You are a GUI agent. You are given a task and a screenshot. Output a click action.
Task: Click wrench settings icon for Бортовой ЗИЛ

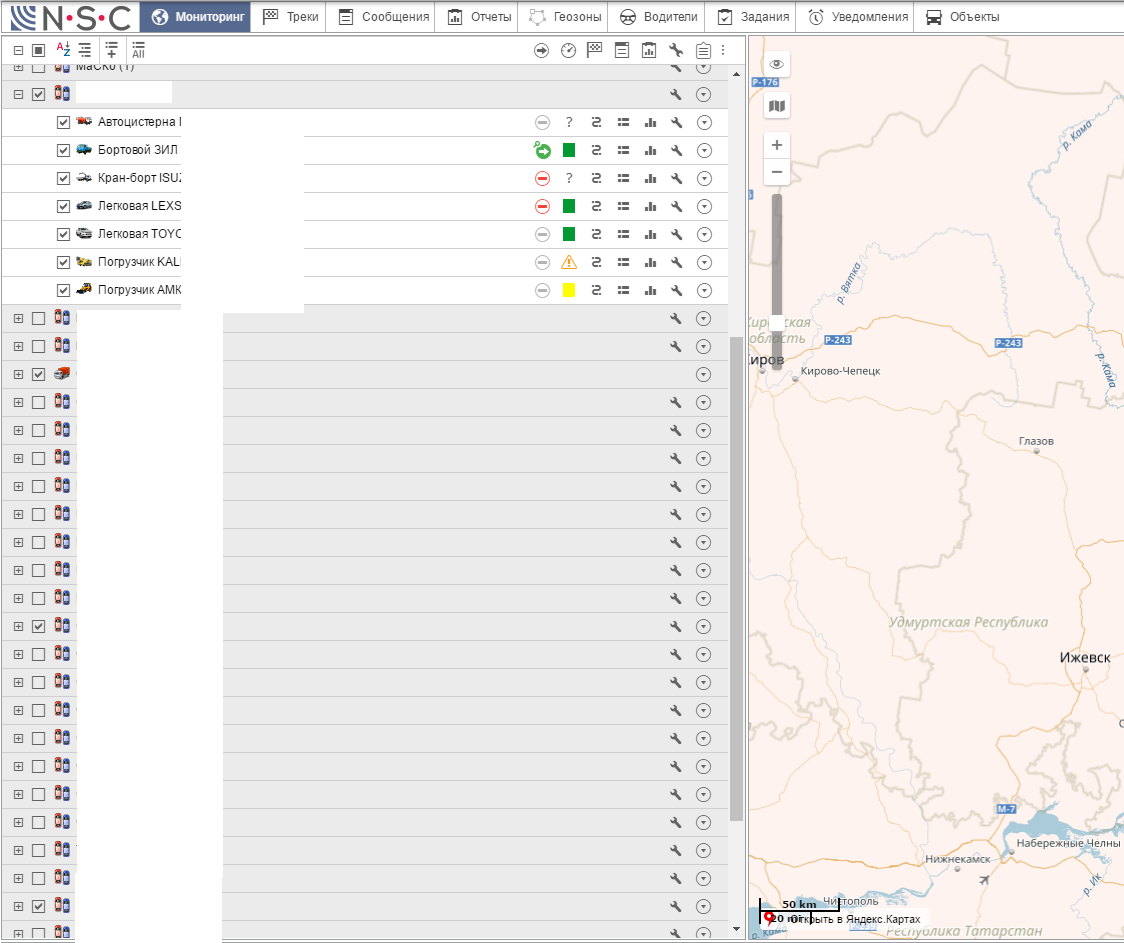(676, 151)
